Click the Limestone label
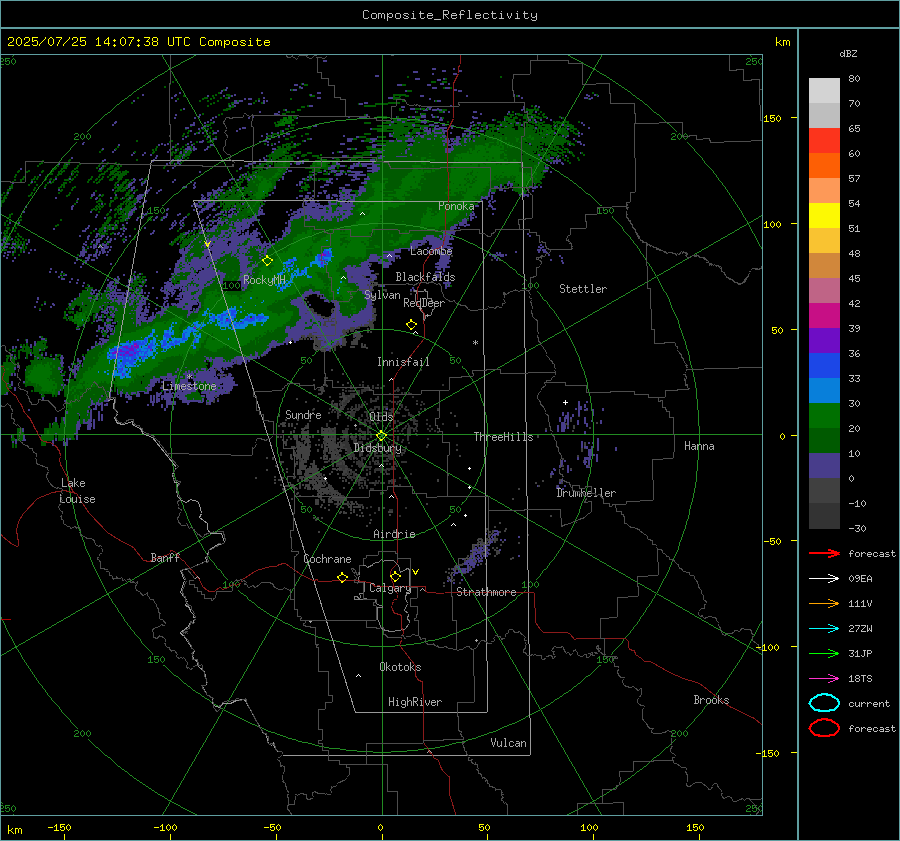 pos(189,386)
